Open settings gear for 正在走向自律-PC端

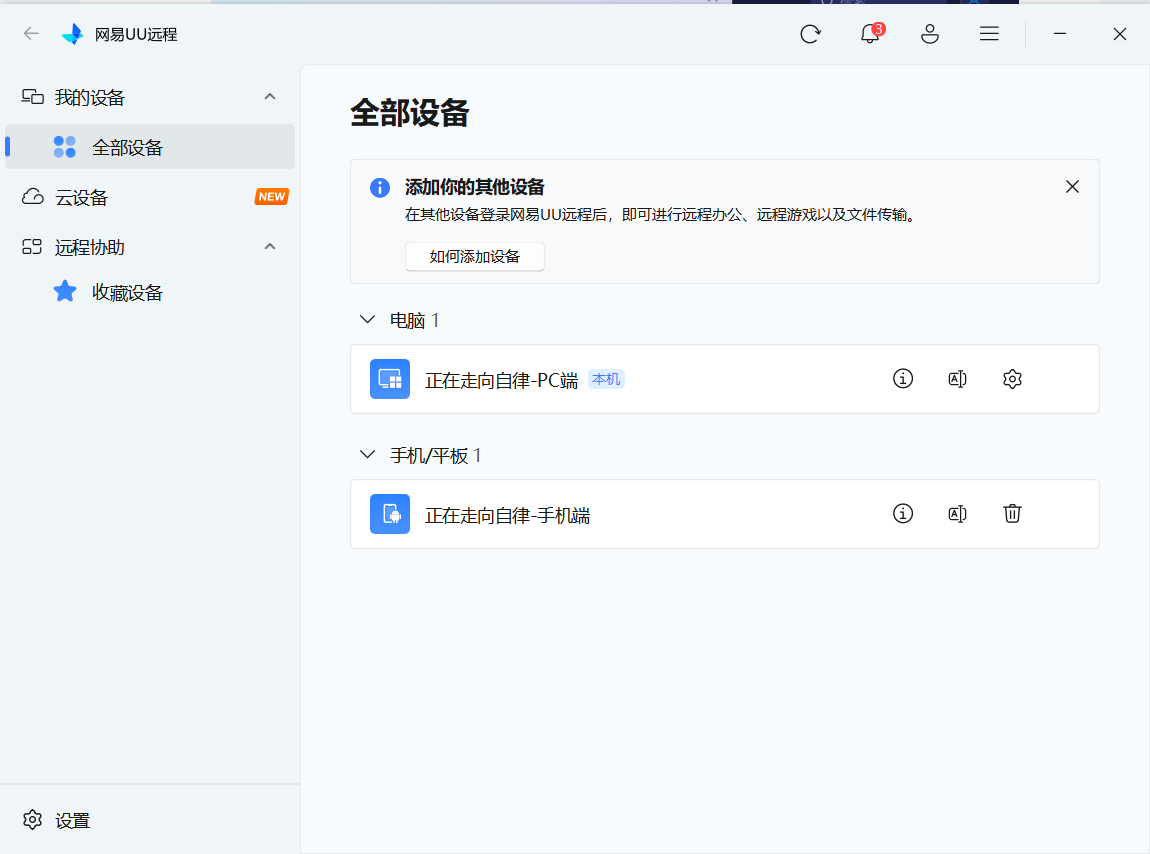(x=1012, y=379)
